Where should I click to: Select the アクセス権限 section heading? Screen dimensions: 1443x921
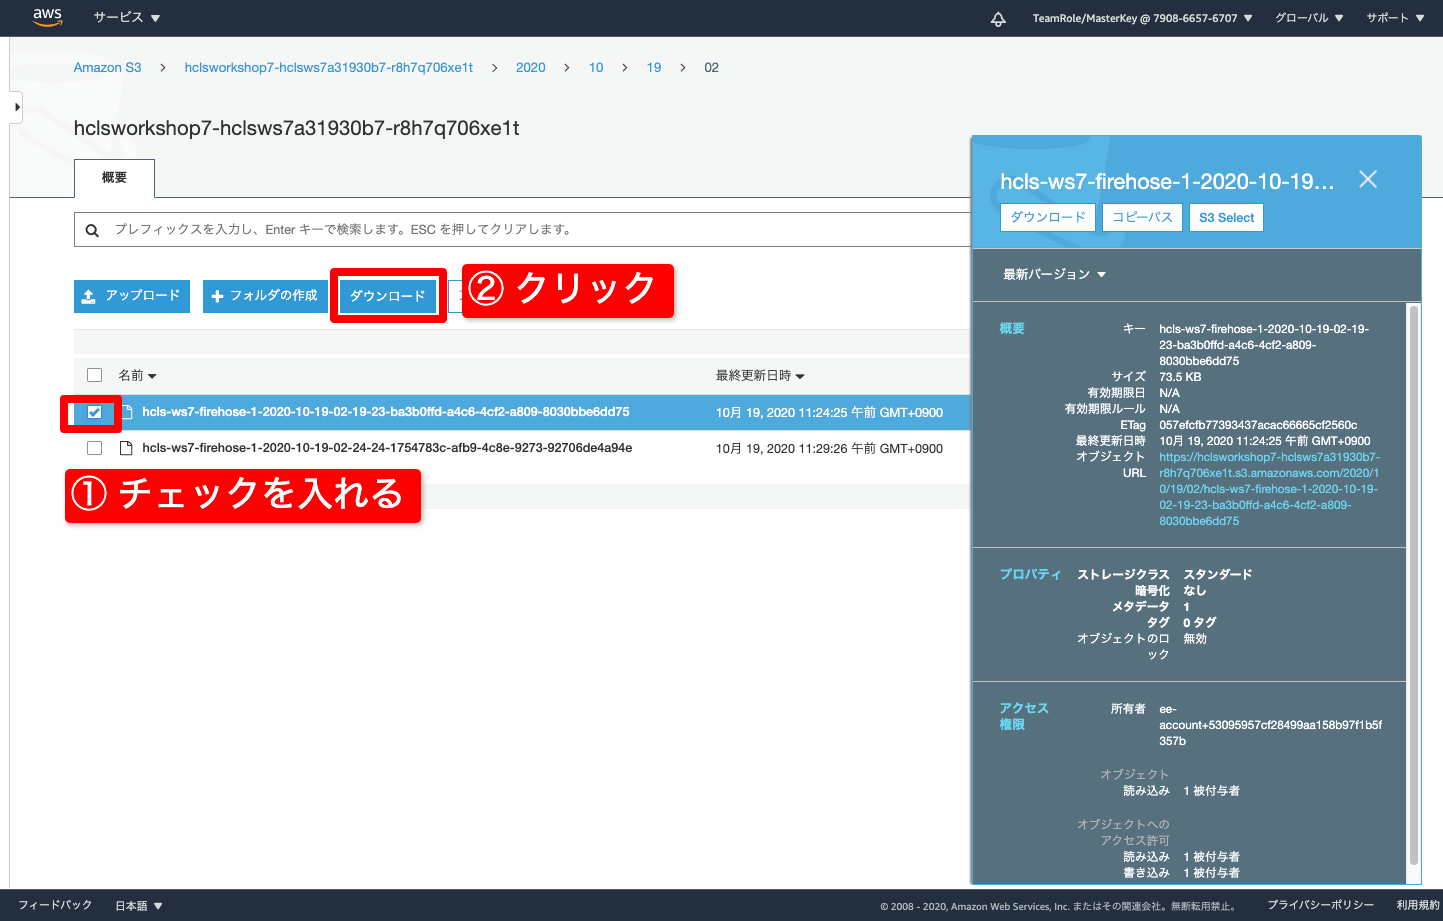[1024, 716]
